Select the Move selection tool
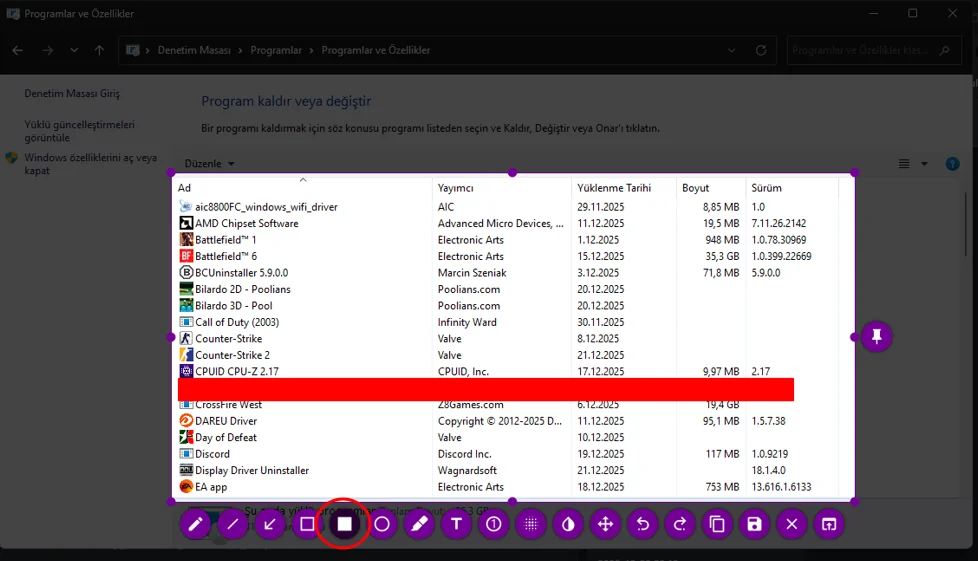The height and width of the screenshot is (561, 978). [606, 524]
